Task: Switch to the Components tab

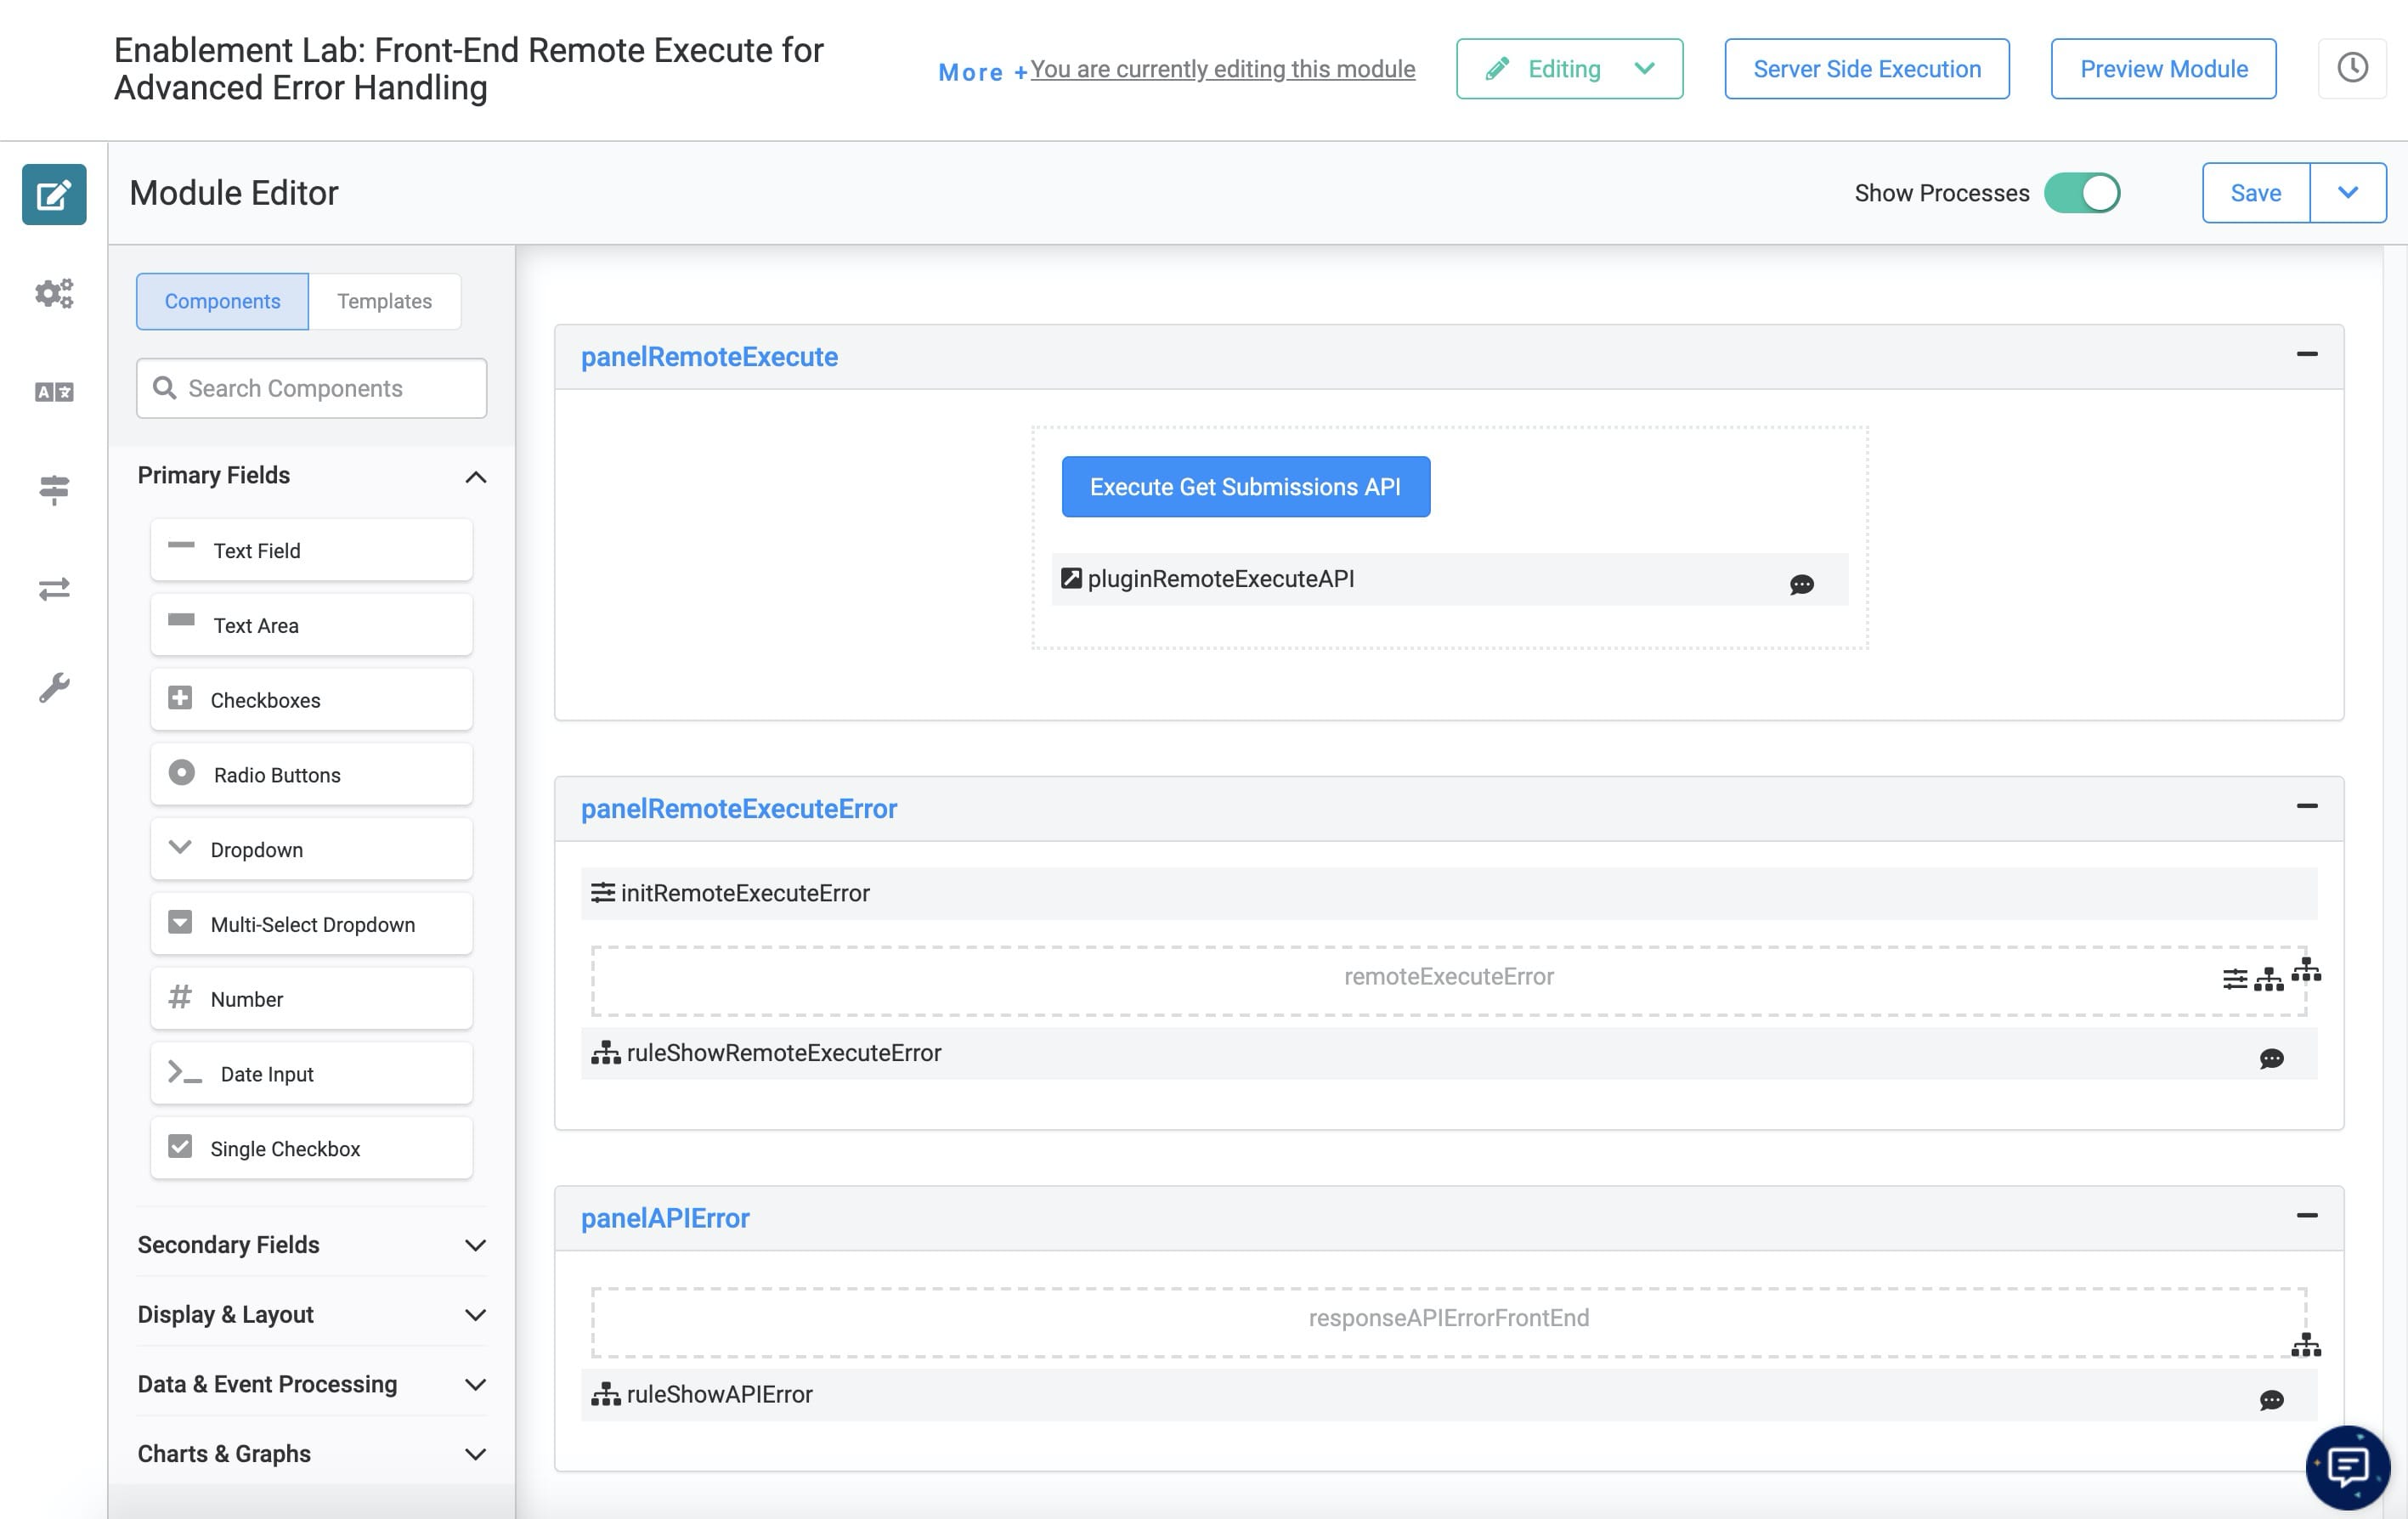Action: [x=222, y=301]
